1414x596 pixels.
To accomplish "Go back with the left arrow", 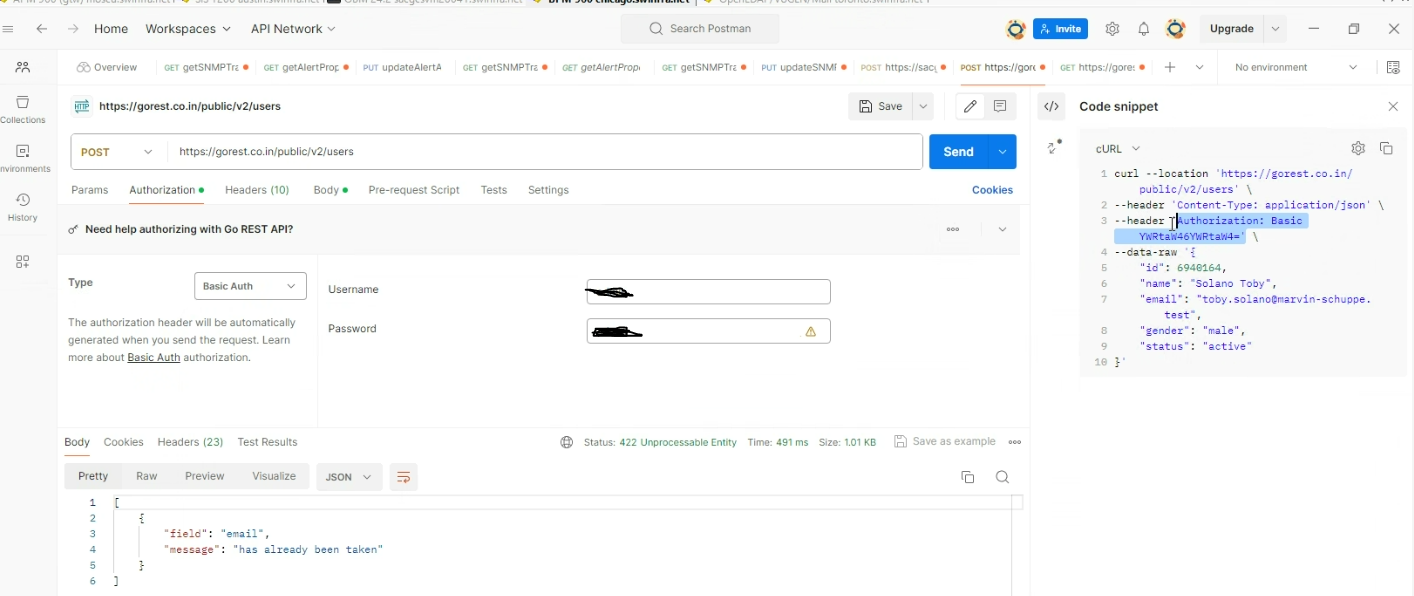I will [42, 29].
